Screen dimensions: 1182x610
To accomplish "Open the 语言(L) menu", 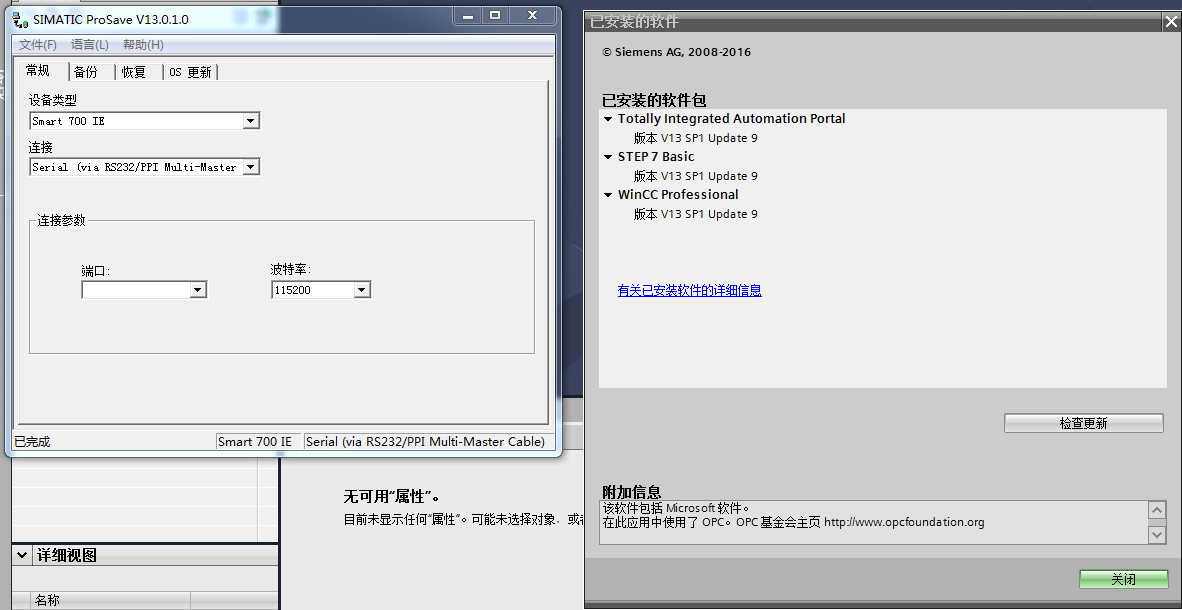I will point(90,45).
